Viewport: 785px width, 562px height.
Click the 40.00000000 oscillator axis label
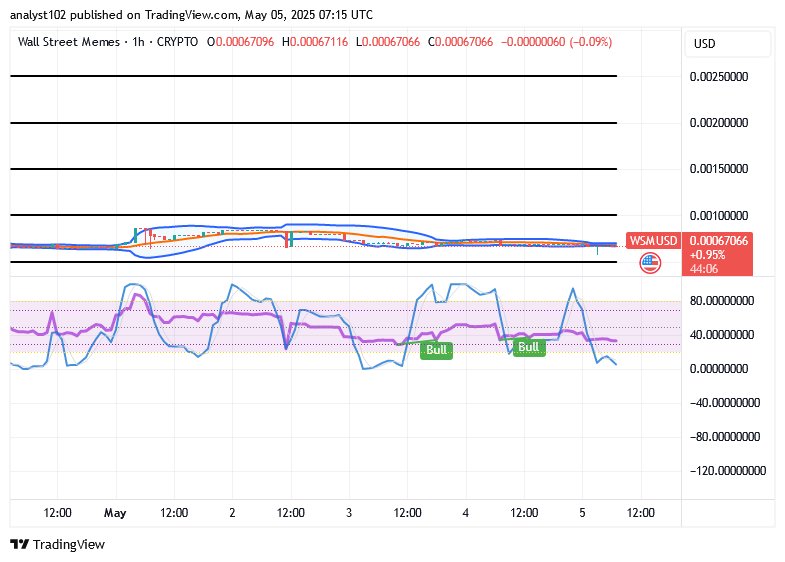pyautogui.click(x=722, y=335)
